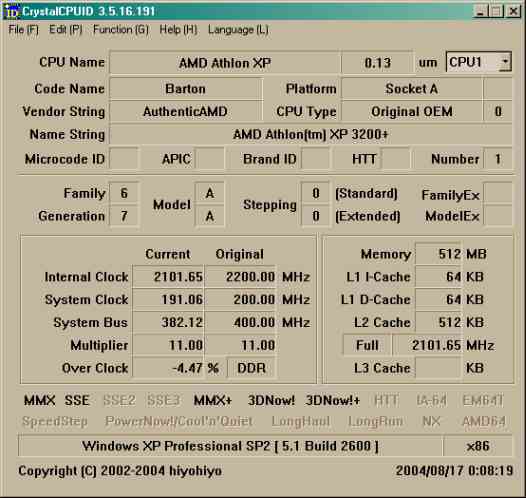Click the x86 architecture box
This screenshot has height=498, width=526.
point(478,446)
